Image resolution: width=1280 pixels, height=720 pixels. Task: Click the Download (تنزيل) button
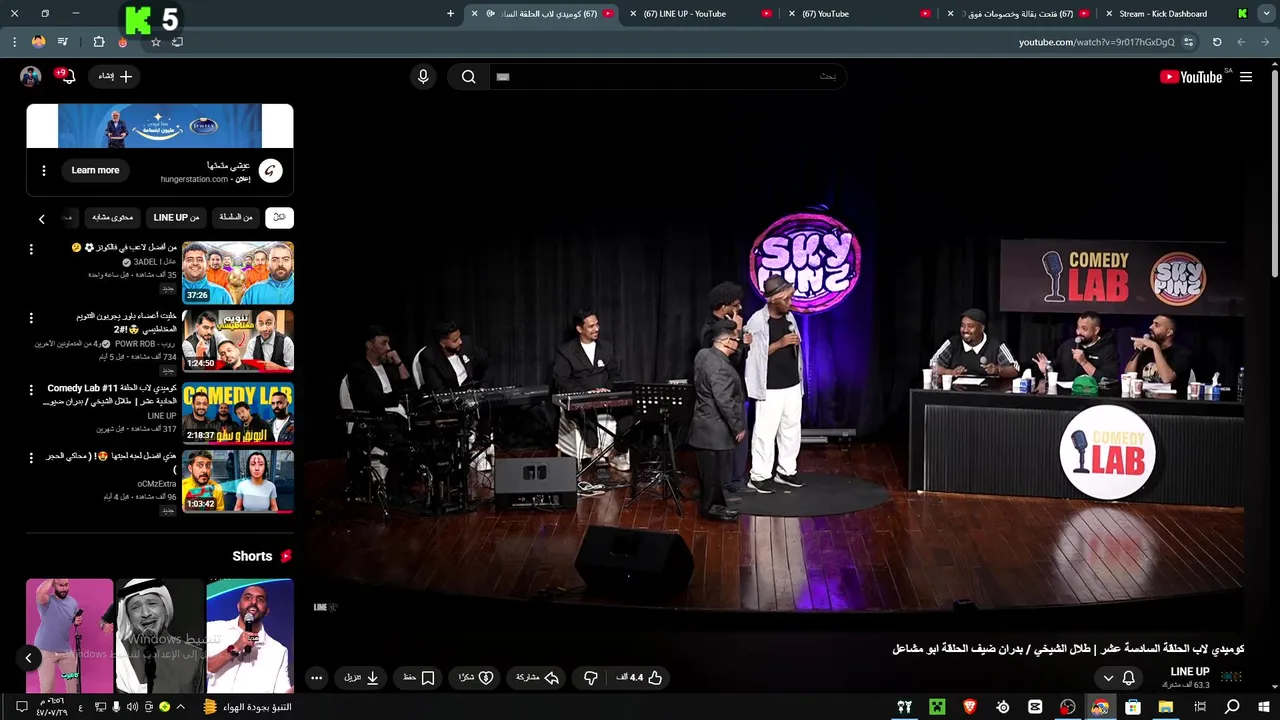tap(362, 678)
